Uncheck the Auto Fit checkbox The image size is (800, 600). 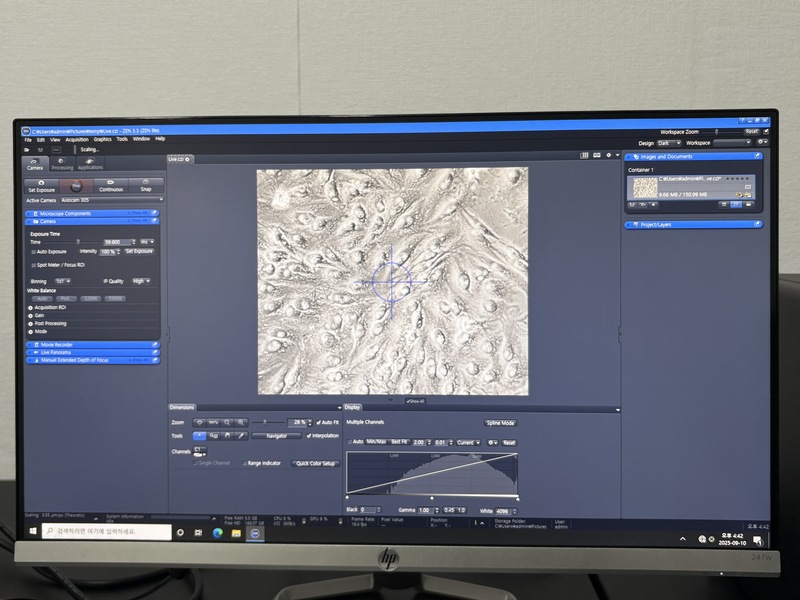[x=319, y=423]
